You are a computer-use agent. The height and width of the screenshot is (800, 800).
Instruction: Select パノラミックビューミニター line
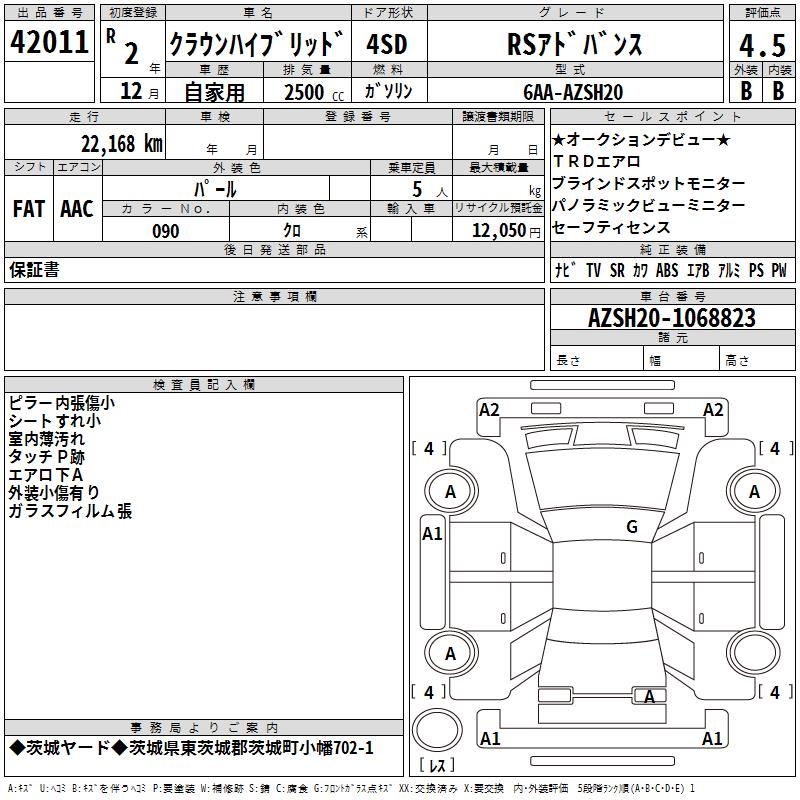coord(648,205)
